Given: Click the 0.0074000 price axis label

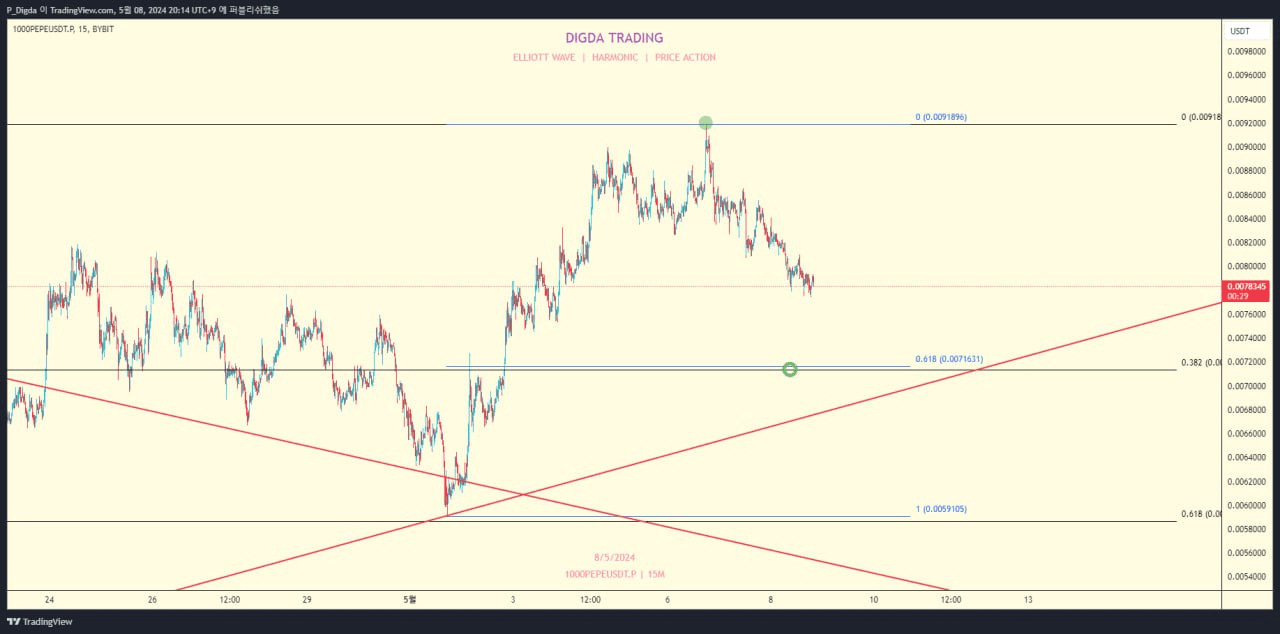Looking at the screenshot, I should pos(1248,338).
